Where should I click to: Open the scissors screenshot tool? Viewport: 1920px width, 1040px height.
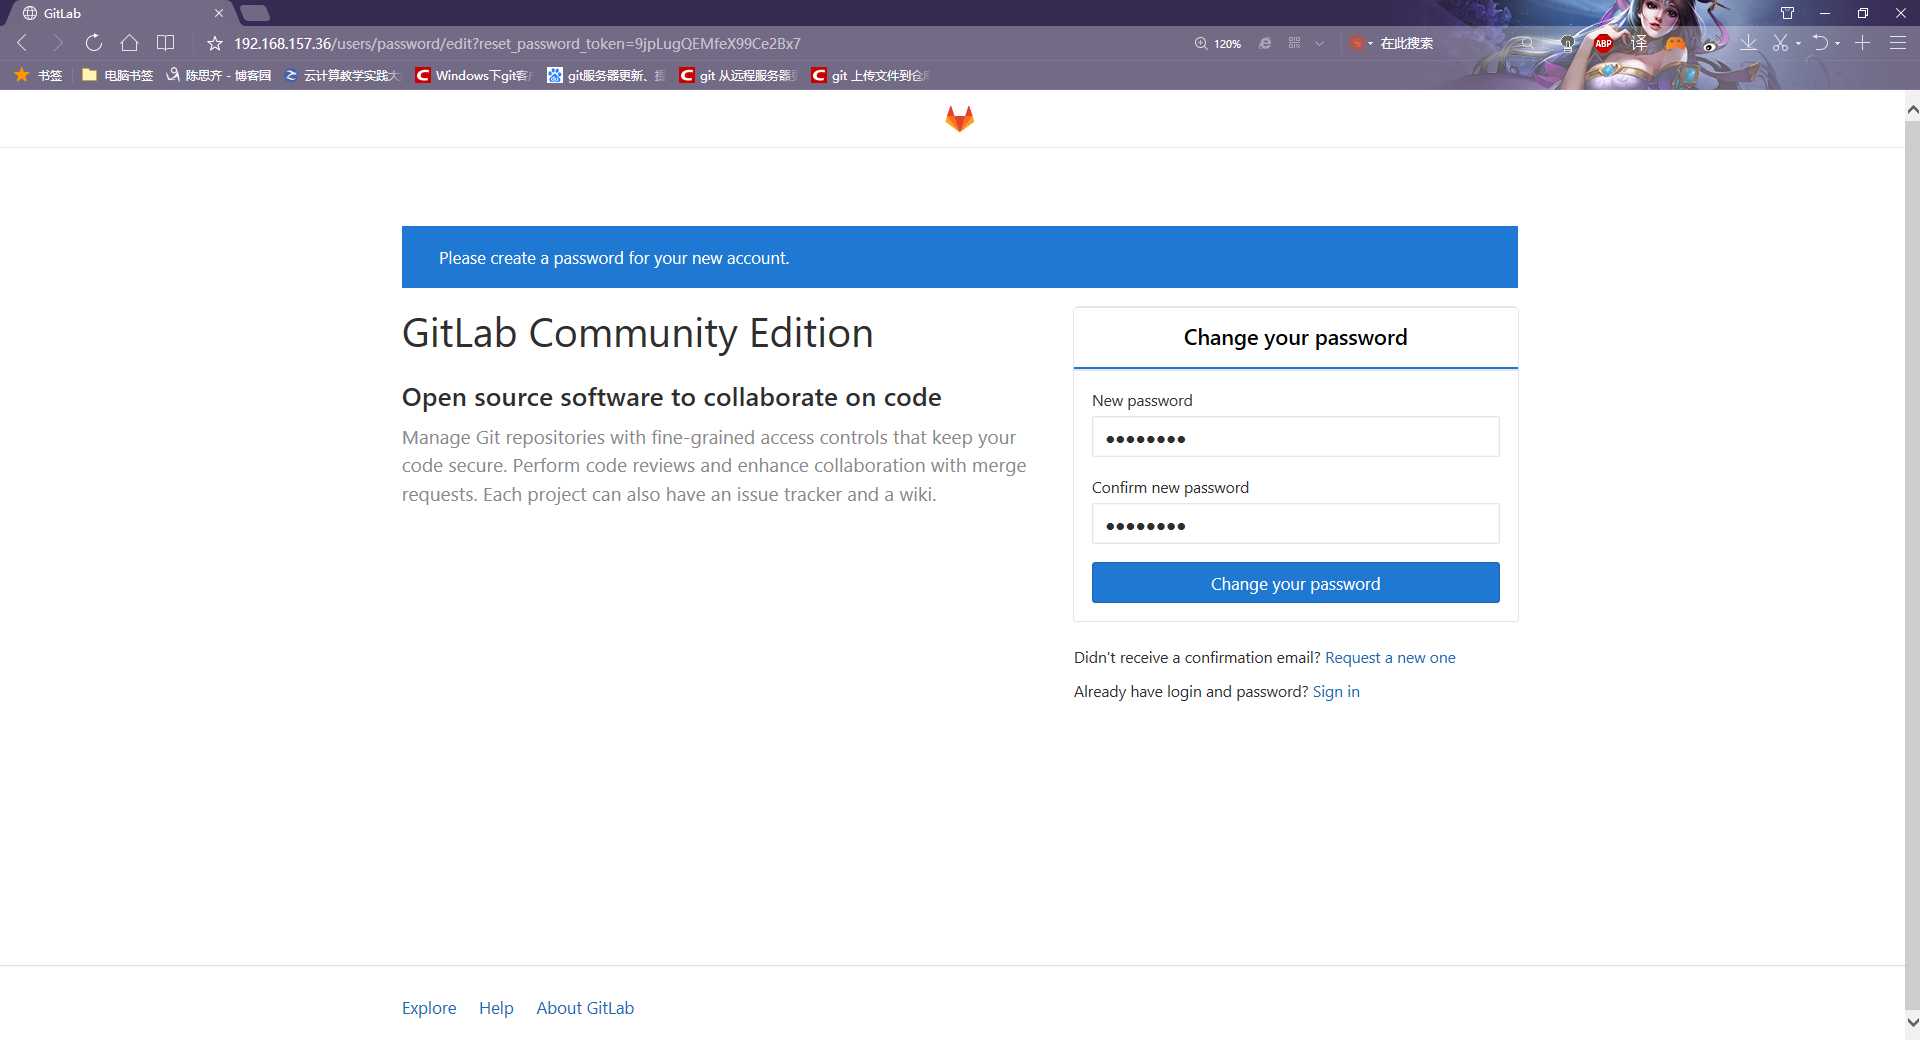(x=1780, y=43)
